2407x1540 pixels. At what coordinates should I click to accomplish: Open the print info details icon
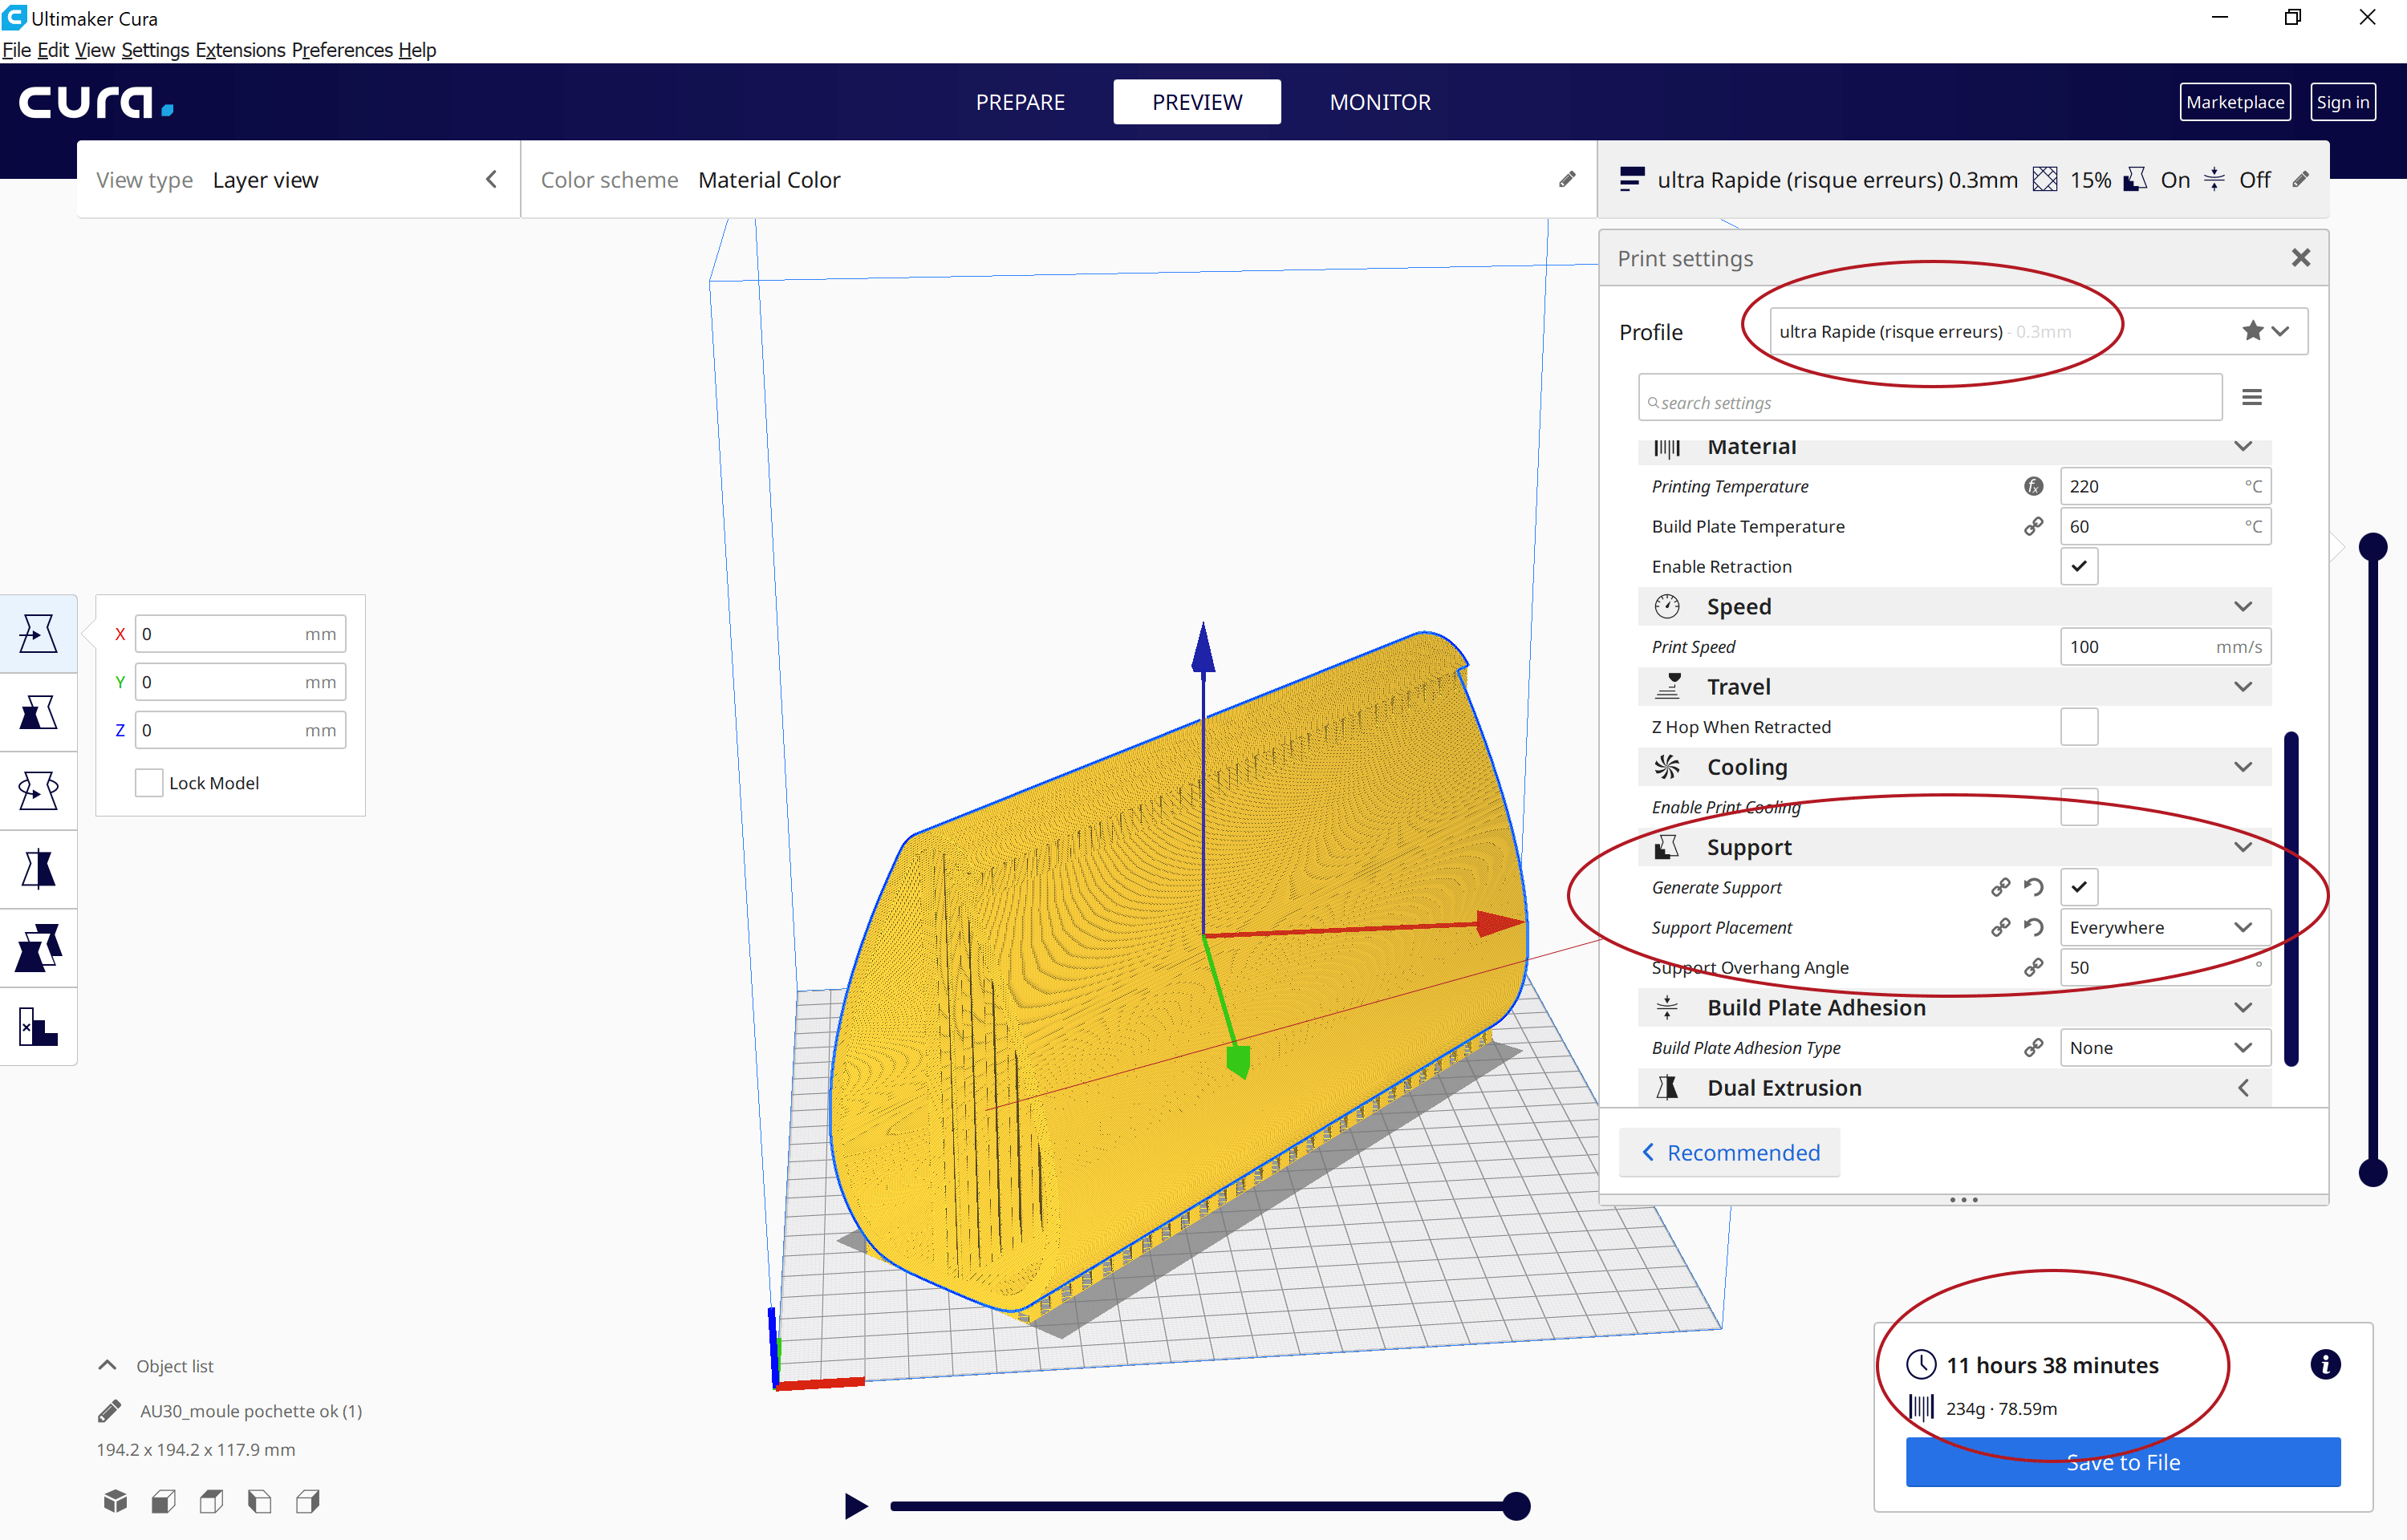click(2325, 1364)
